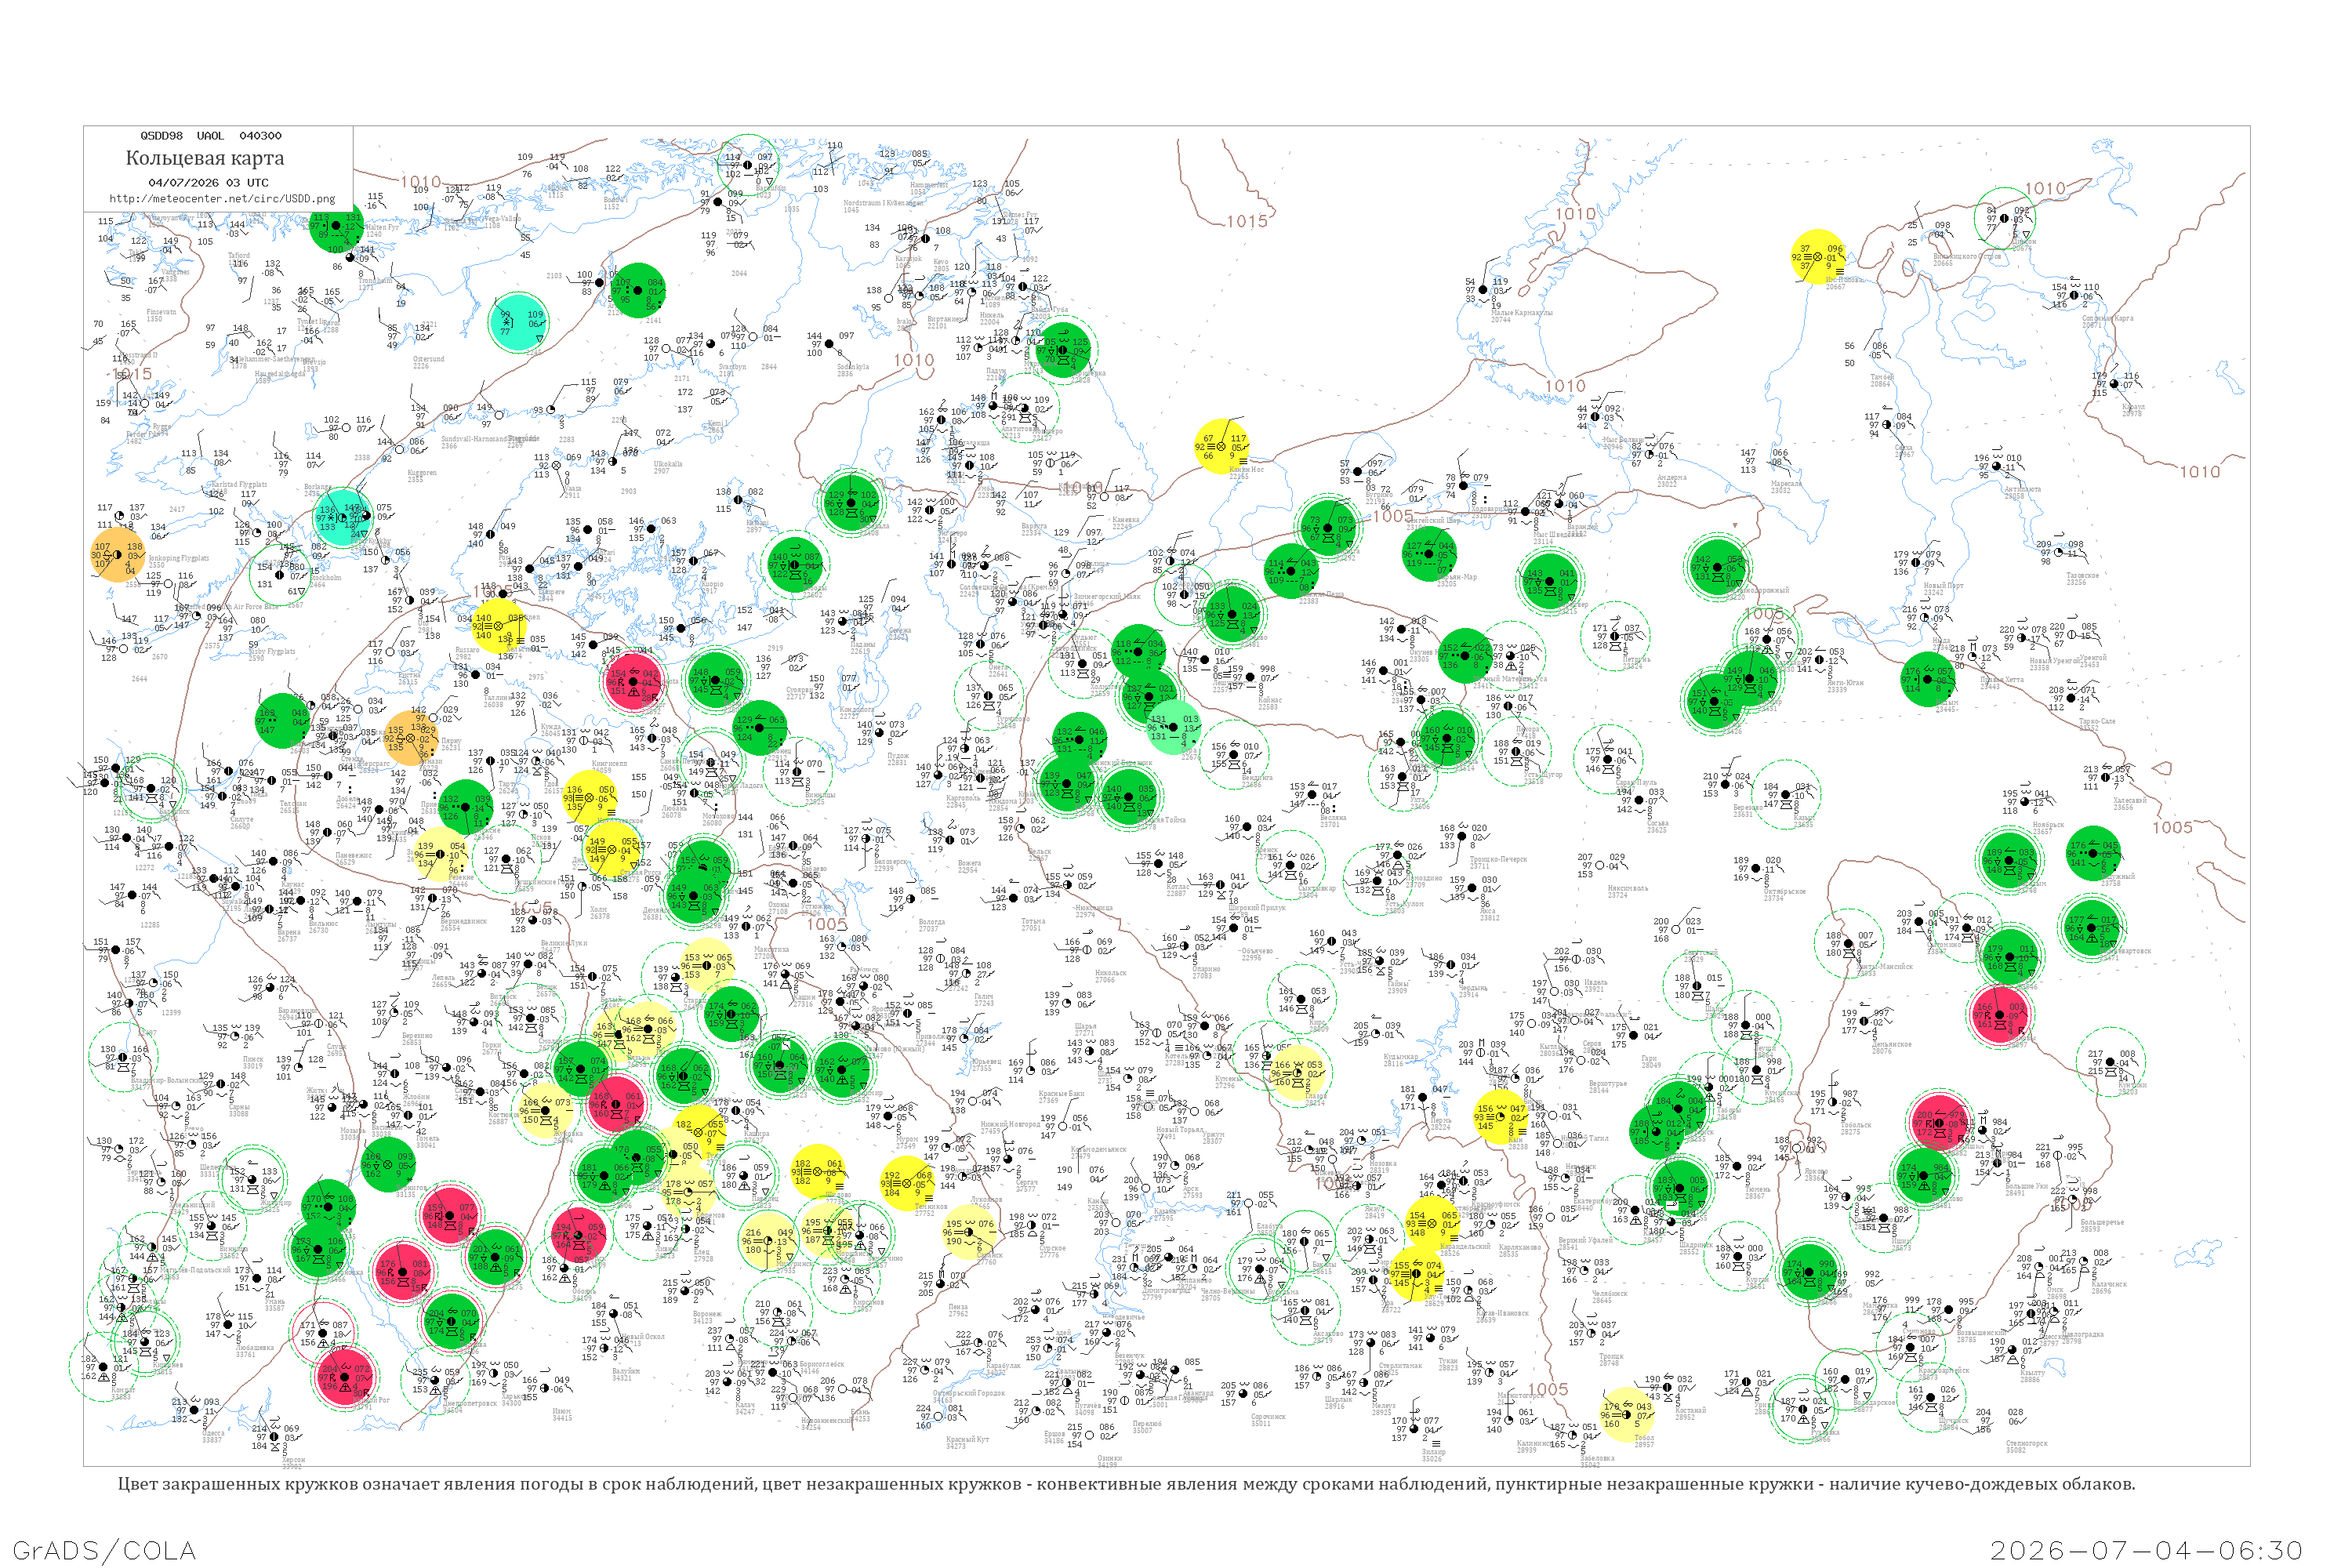Click the "Вилькицкого Остров 20665" label
2352x1568 pixels.
[1967, 259]
